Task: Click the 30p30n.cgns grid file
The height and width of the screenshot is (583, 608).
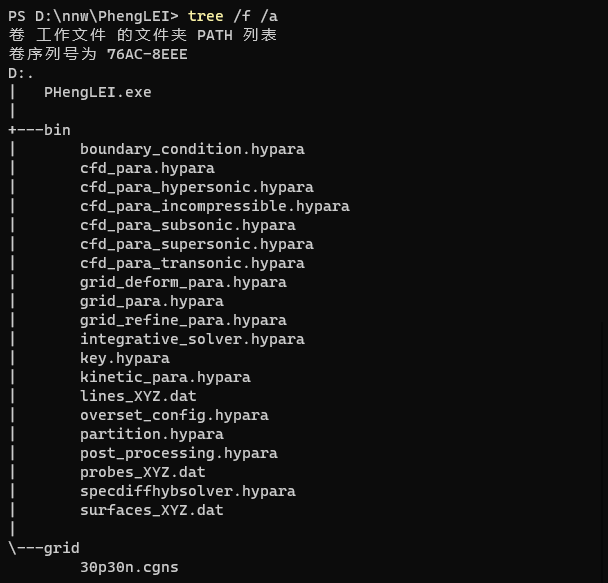Action: click(x=129, y=567)
